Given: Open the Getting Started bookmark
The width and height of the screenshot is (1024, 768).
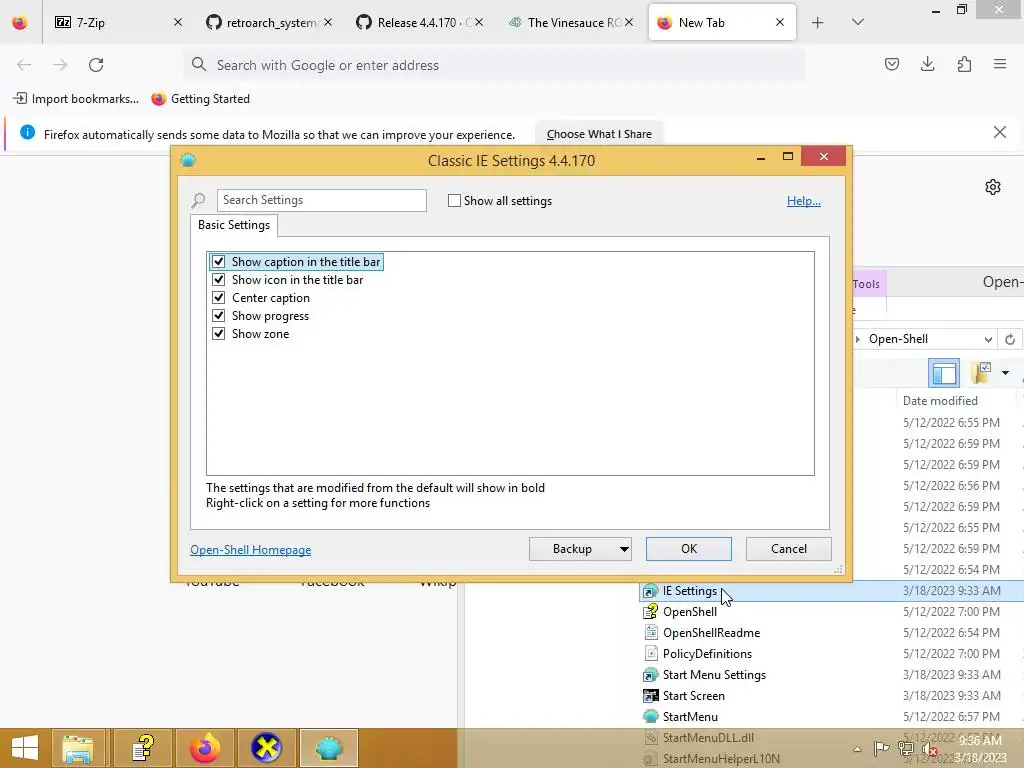Looking at the screenshot, I should tap(200, 99).
